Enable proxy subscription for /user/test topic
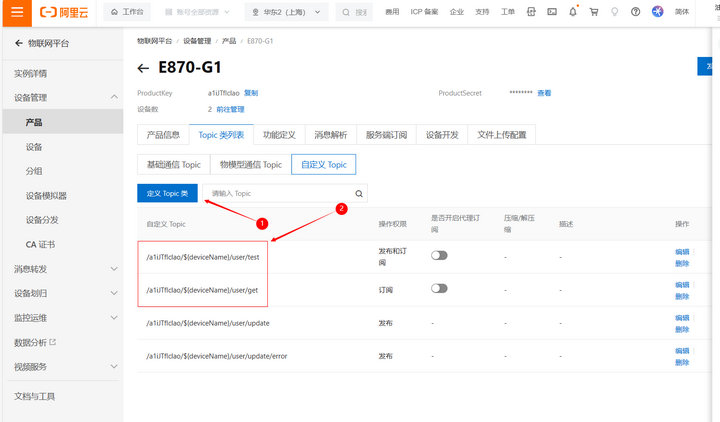Screen dimensions: 720x422 438,256
